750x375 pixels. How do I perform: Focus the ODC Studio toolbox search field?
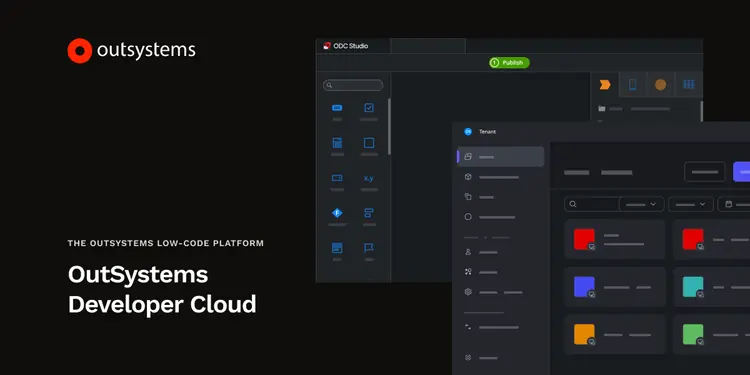(353, 85)
